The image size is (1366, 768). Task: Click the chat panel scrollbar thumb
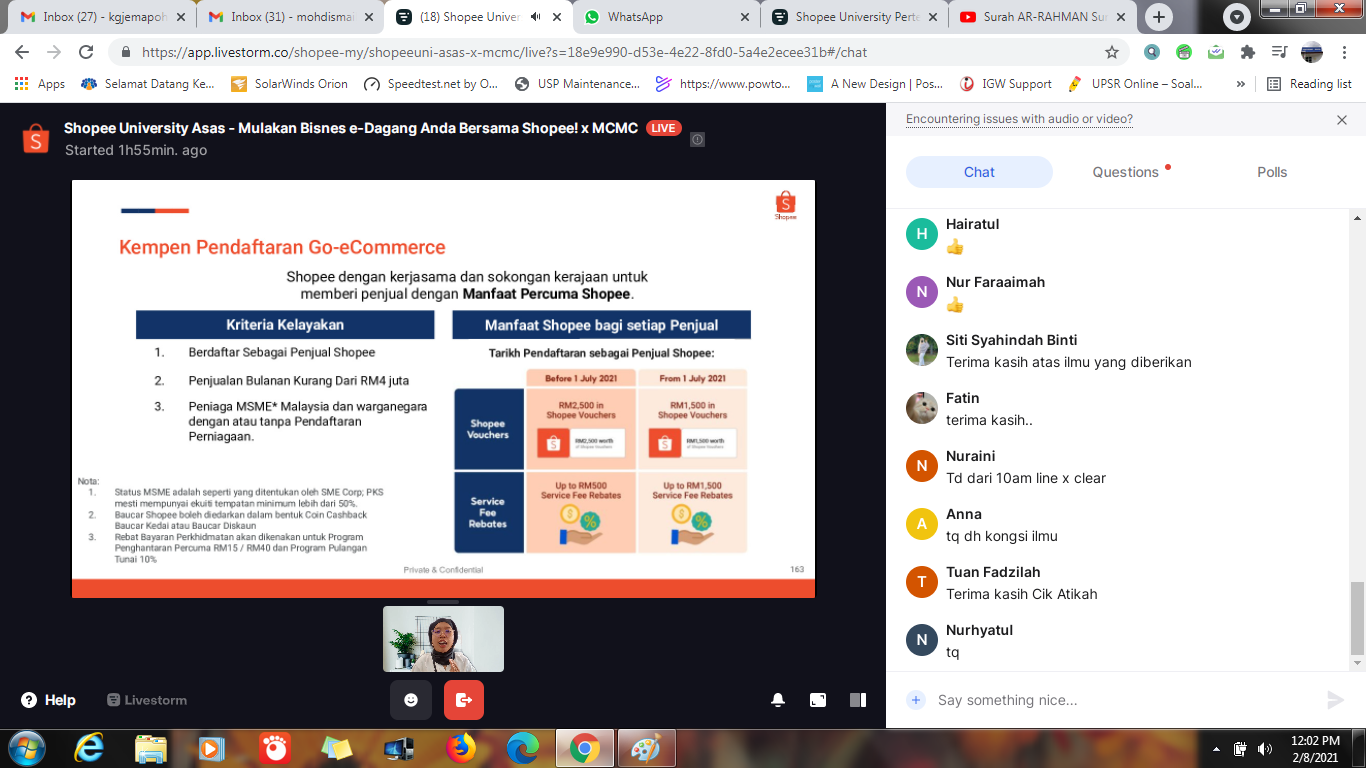[x=1356, y=619]
